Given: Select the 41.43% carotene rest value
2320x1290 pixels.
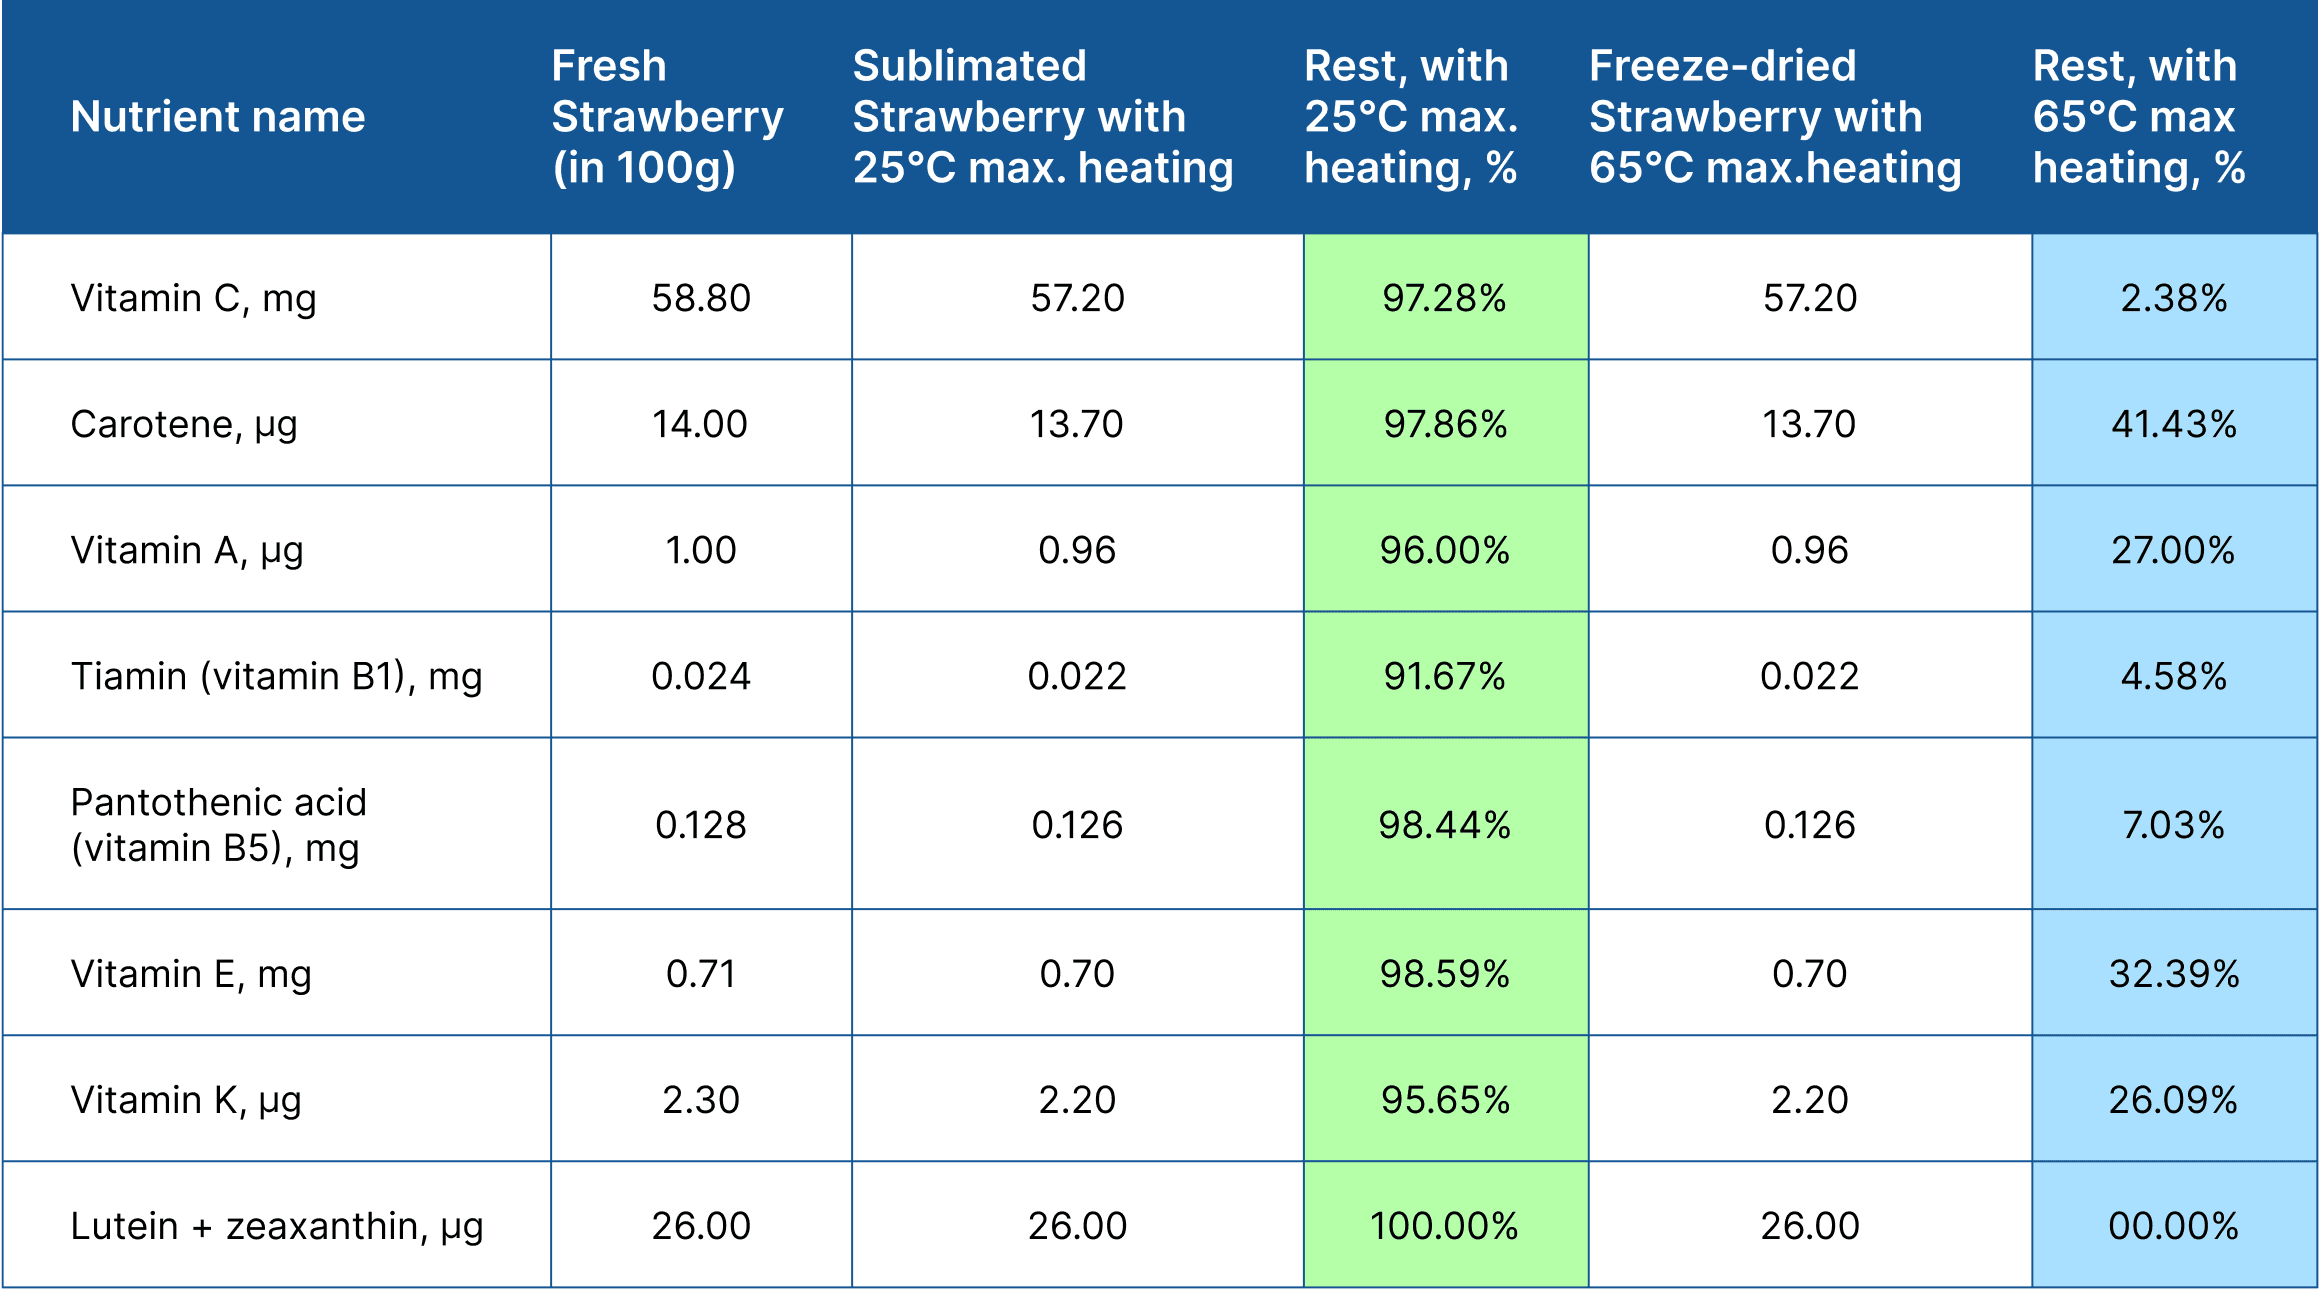Looking at the screenshot, I should 2174,424.
